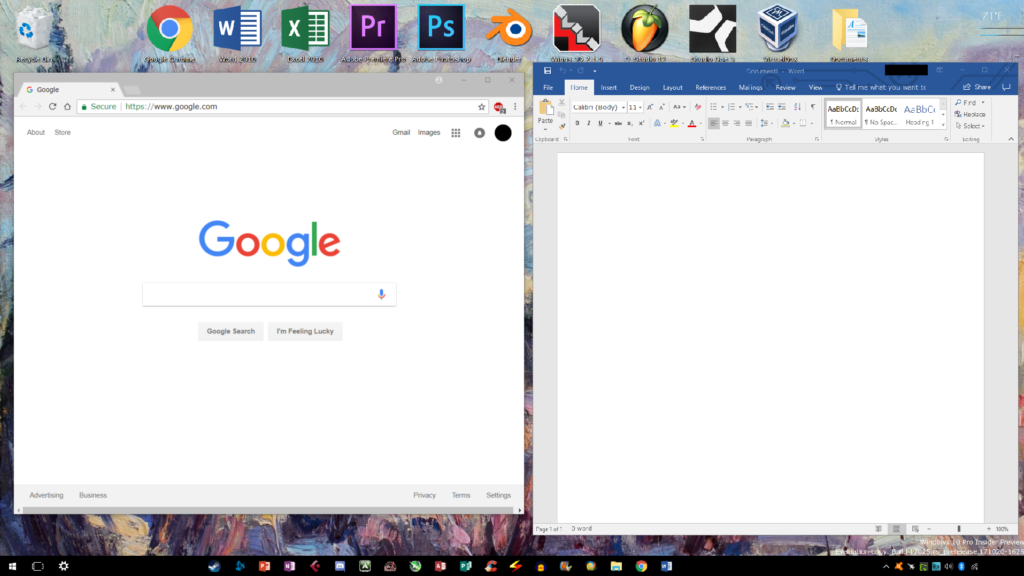Click the Steam icon in taskbar

tap(214, 566)
